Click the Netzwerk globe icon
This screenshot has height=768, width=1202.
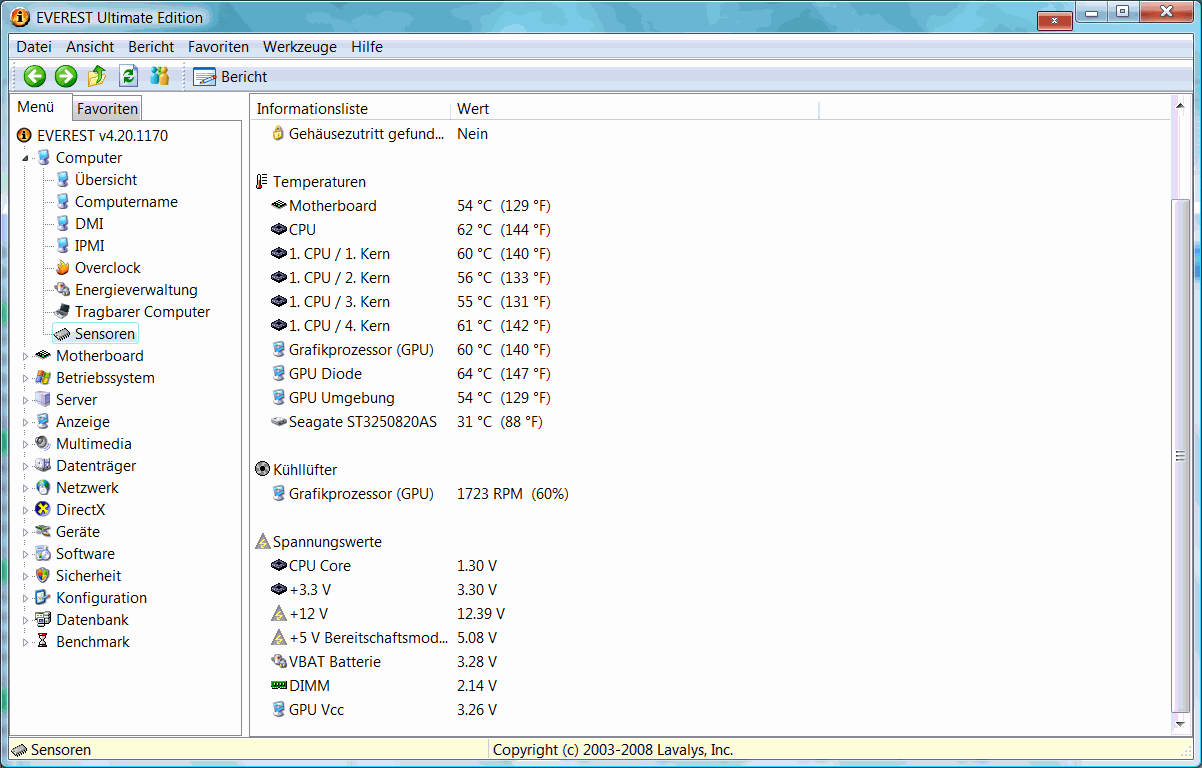(43, 488)
